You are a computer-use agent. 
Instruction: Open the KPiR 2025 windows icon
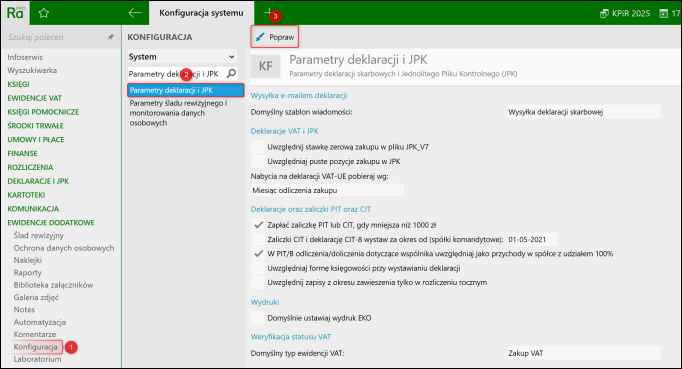pos(604,13)
